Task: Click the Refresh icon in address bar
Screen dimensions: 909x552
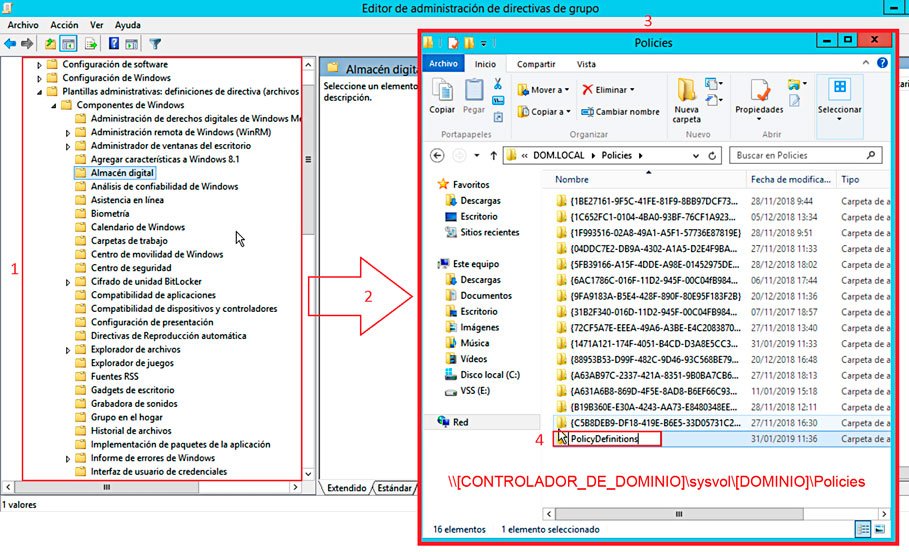Action: pyautogui.click(x=712, y=155)
